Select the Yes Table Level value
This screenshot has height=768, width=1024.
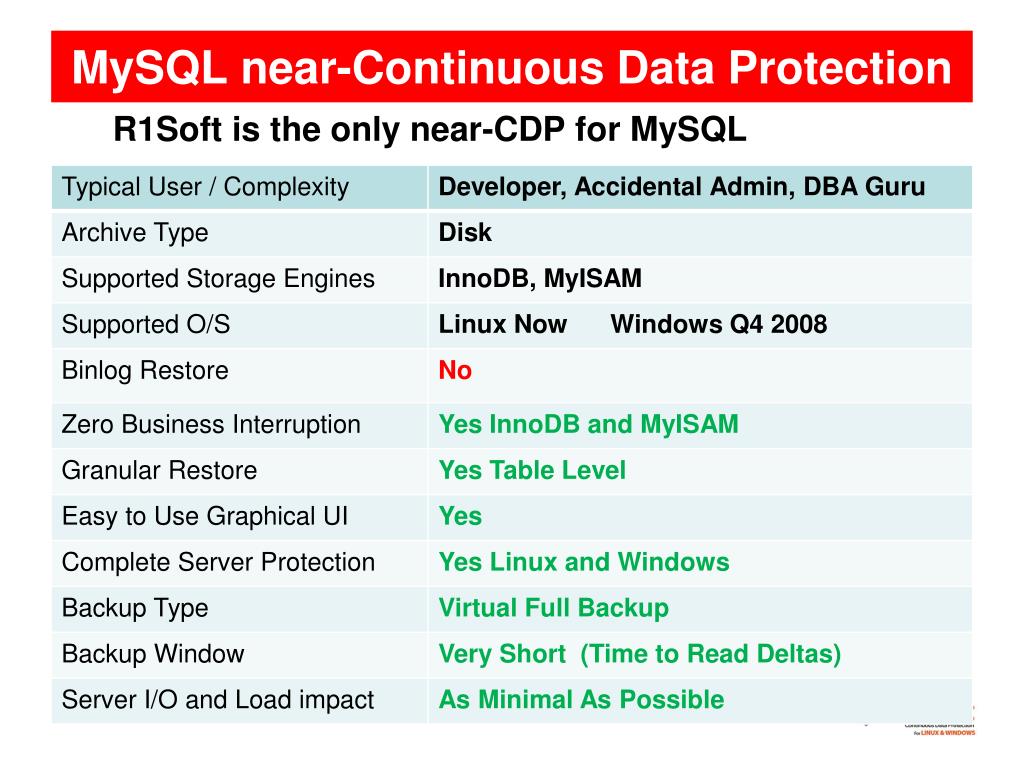[x=532, y=471]
